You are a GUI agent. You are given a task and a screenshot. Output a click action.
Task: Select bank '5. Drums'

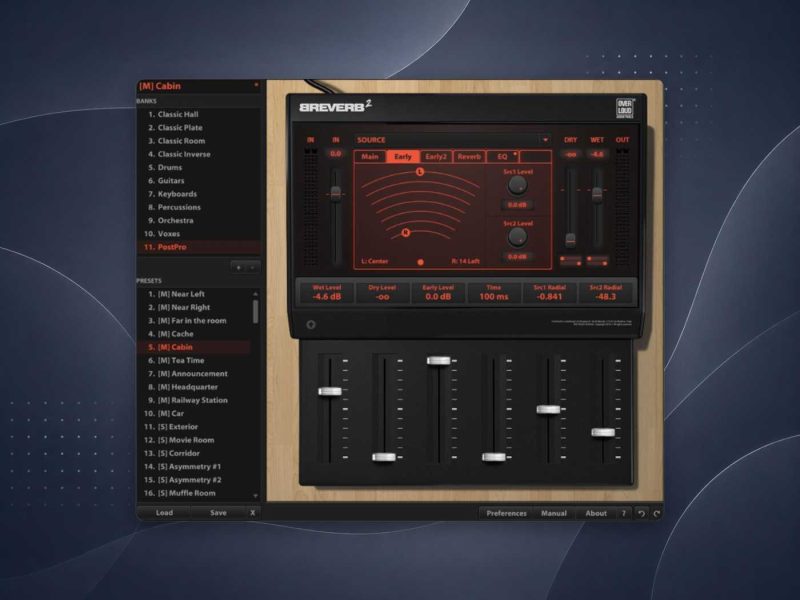(199, 167)
